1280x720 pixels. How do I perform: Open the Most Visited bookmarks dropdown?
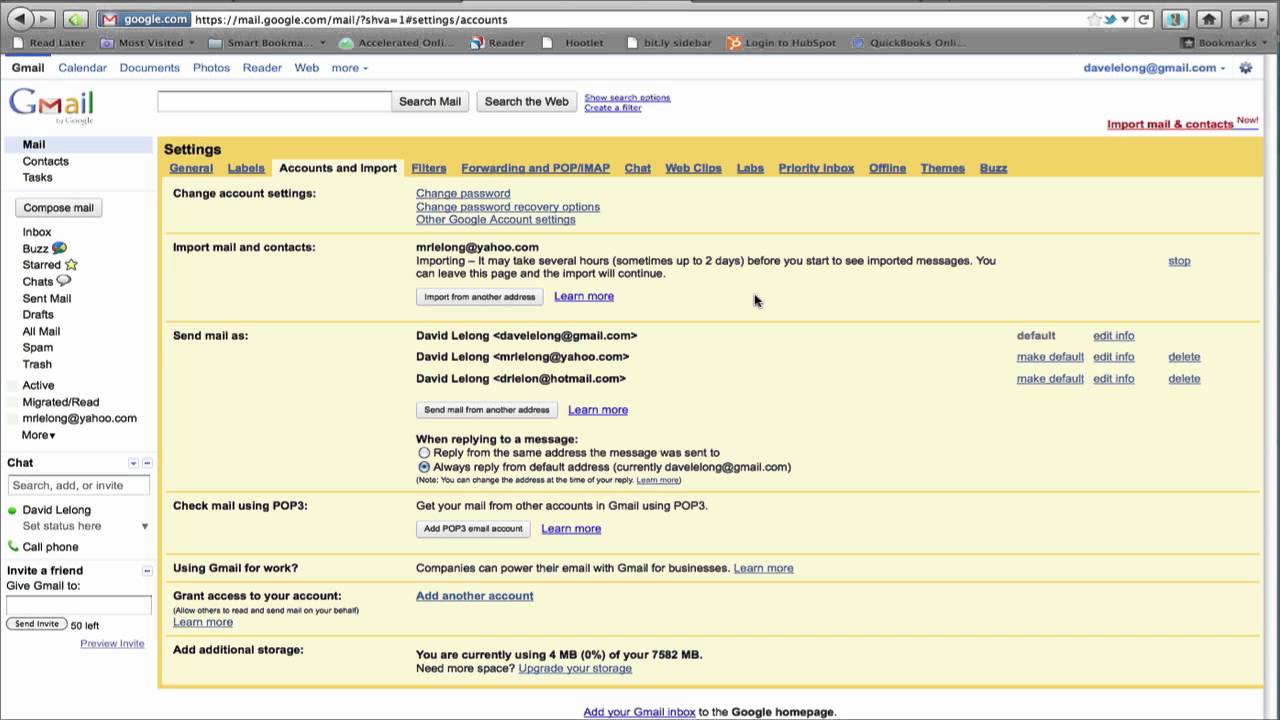pyautogui.click(x=149, y=43)
